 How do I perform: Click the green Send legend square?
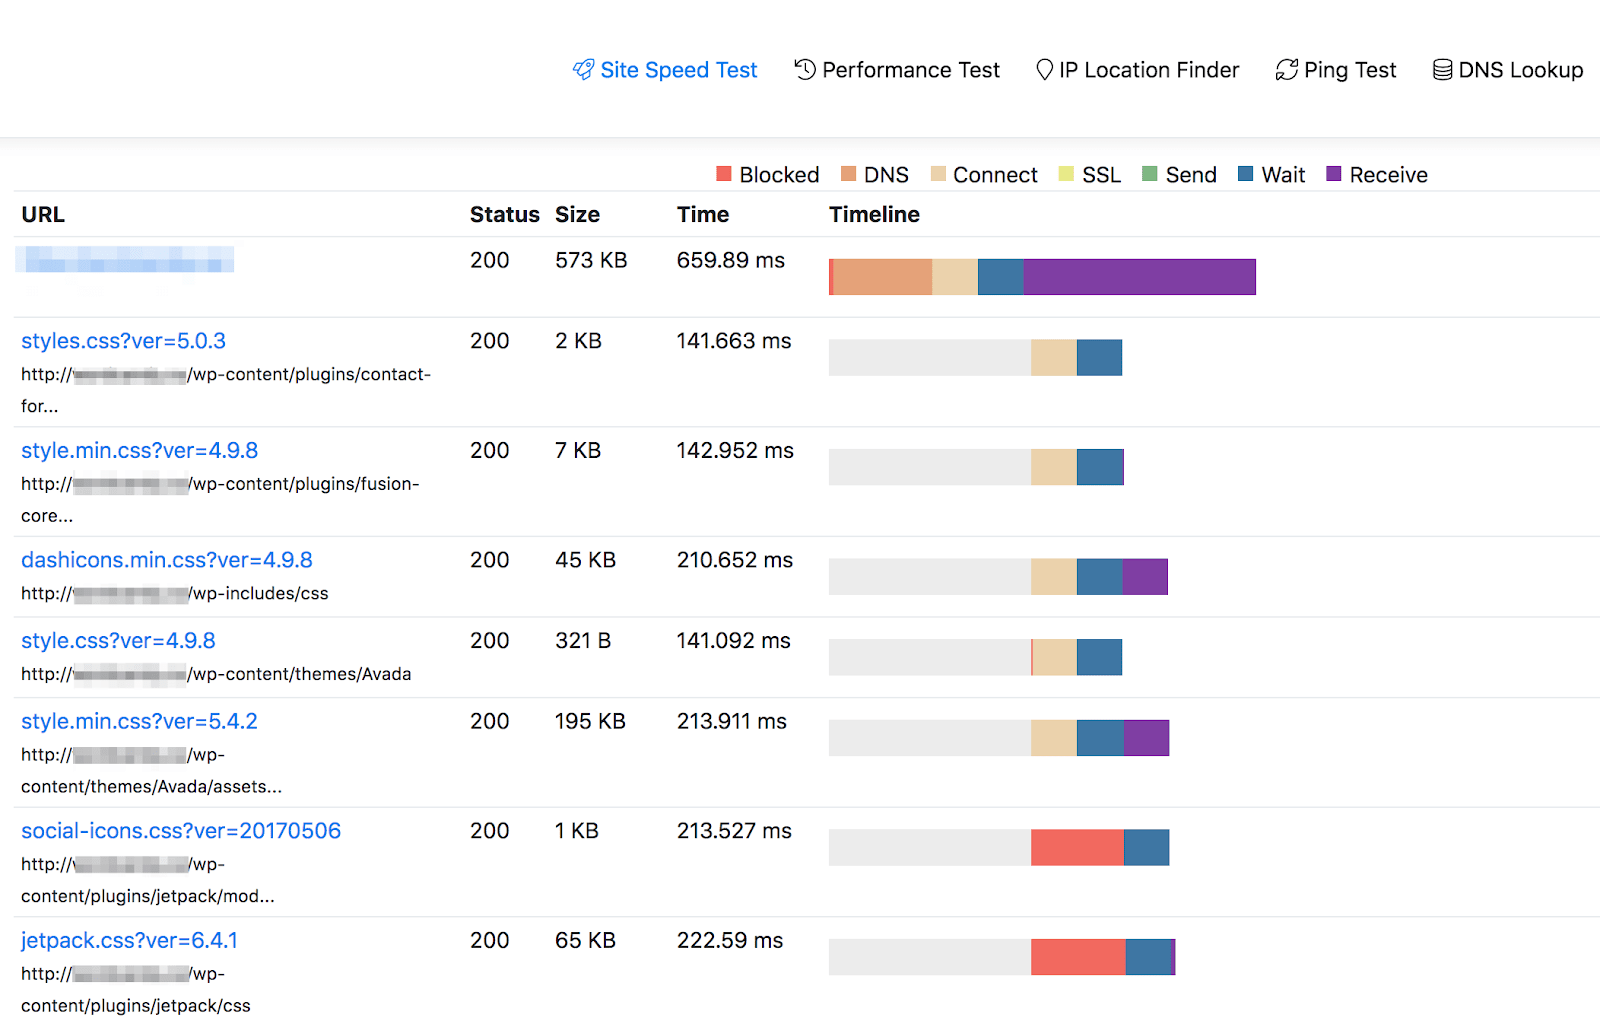[1148, 173]
